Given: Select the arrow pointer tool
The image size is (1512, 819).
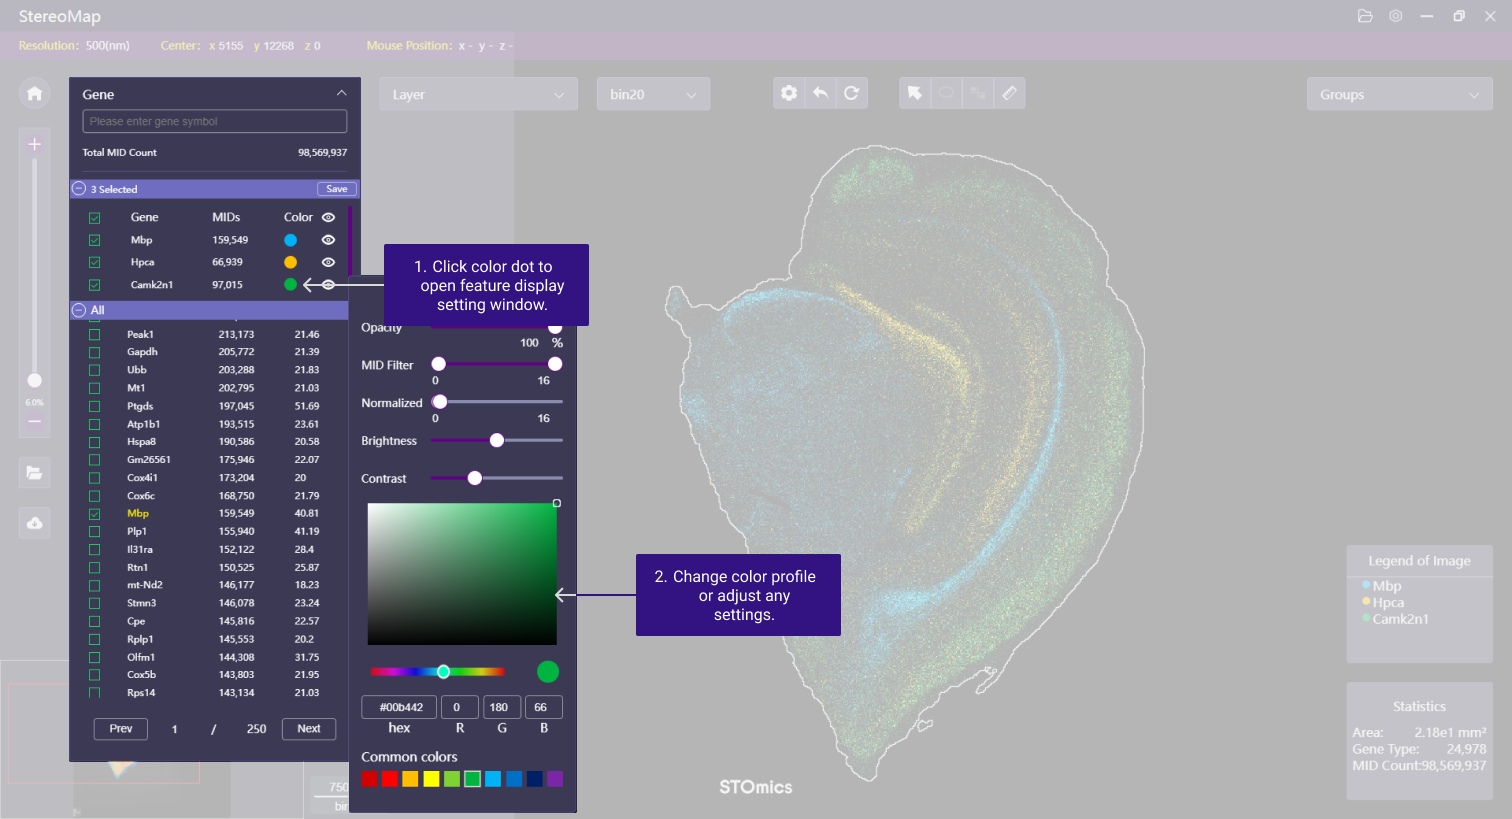Looking at the screenshot, I should point(914,93).
